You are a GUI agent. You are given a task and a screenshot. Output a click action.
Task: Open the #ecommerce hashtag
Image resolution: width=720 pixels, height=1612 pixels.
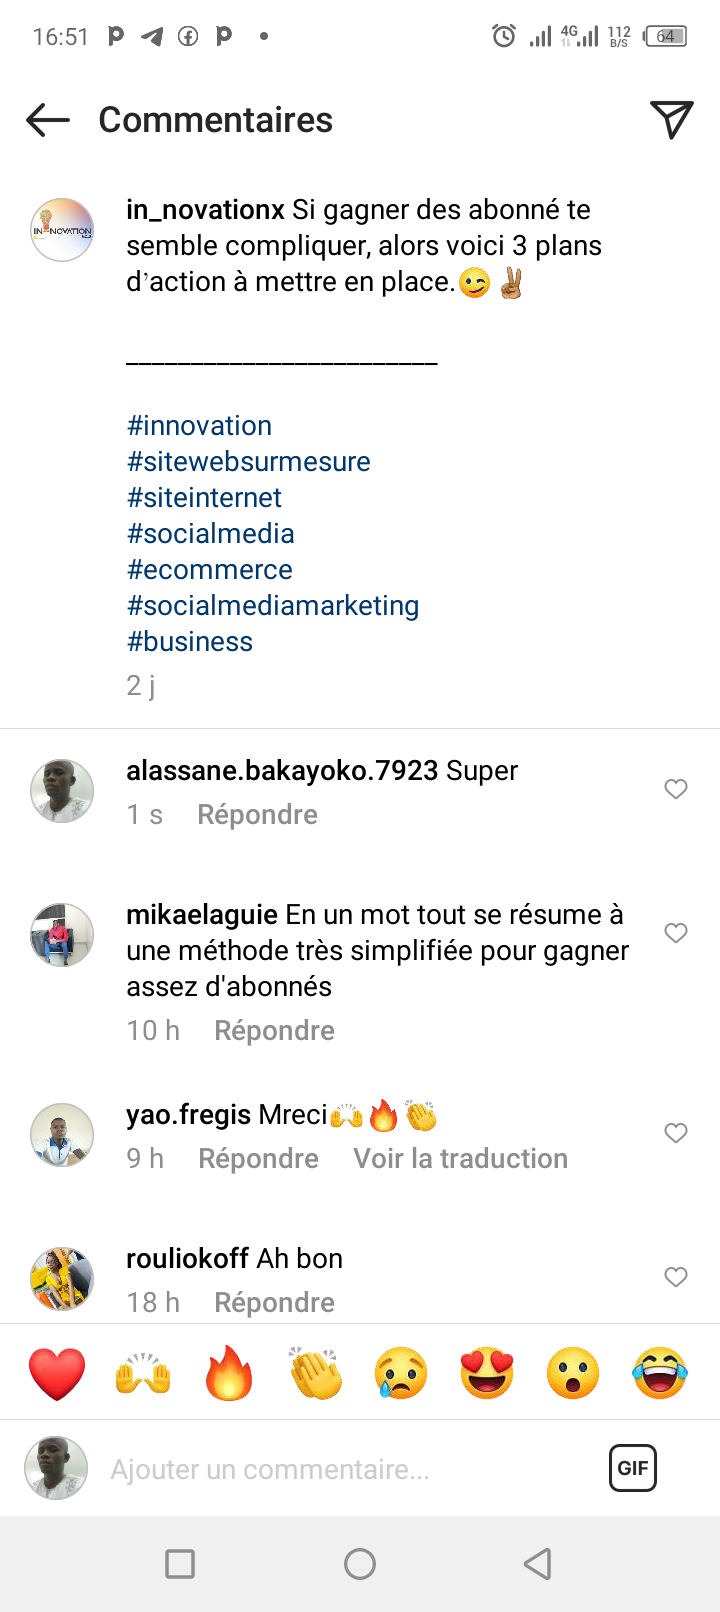pos(210,570)
